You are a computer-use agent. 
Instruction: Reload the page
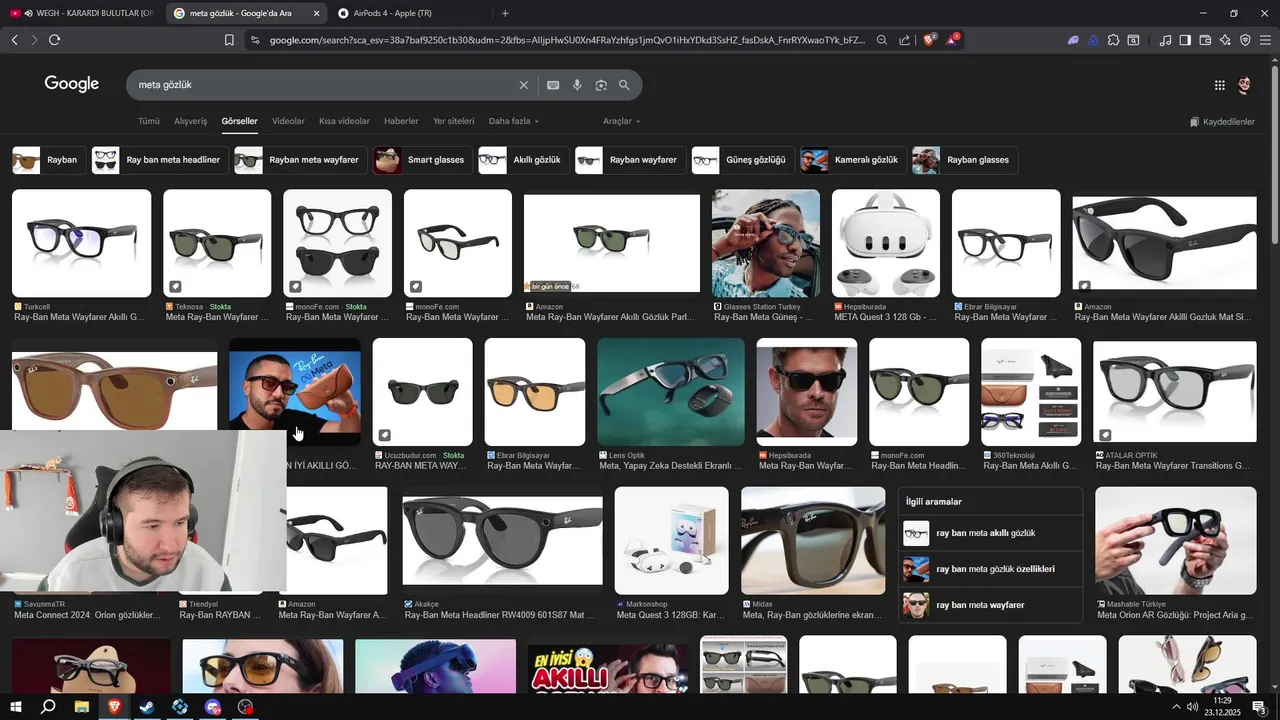54,40
